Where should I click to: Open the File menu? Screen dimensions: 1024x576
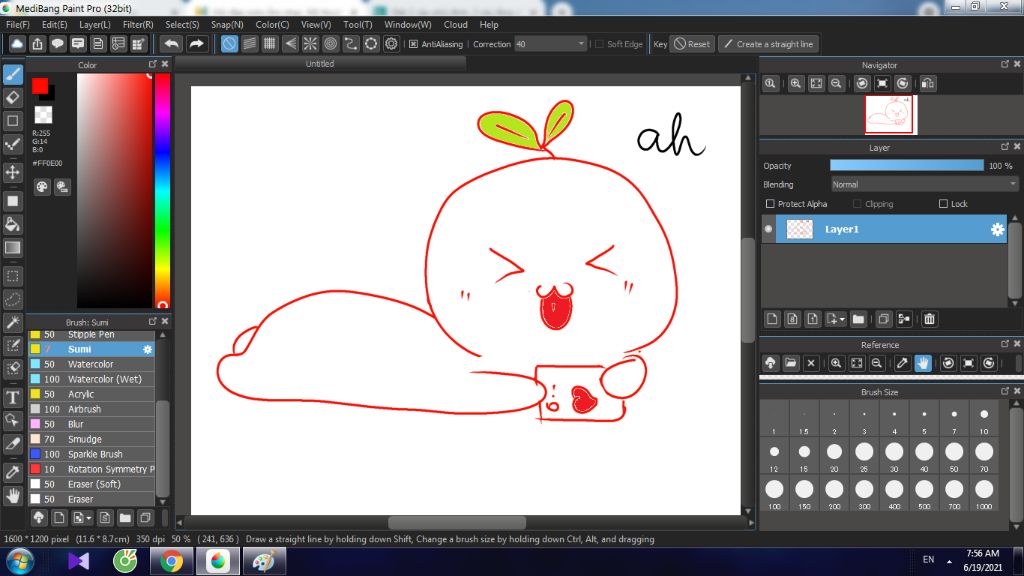click(x=18, y=25)
